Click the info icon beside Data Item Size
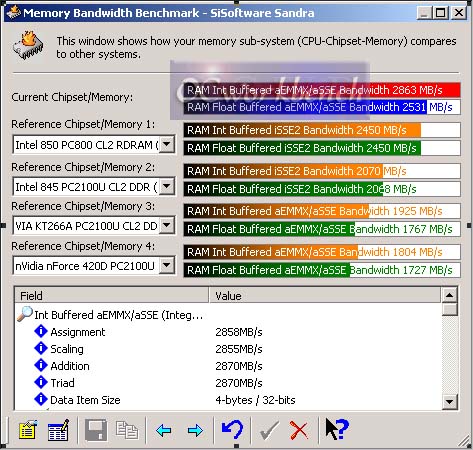Screen dimensions: 473x450 (x=41, y=399)
